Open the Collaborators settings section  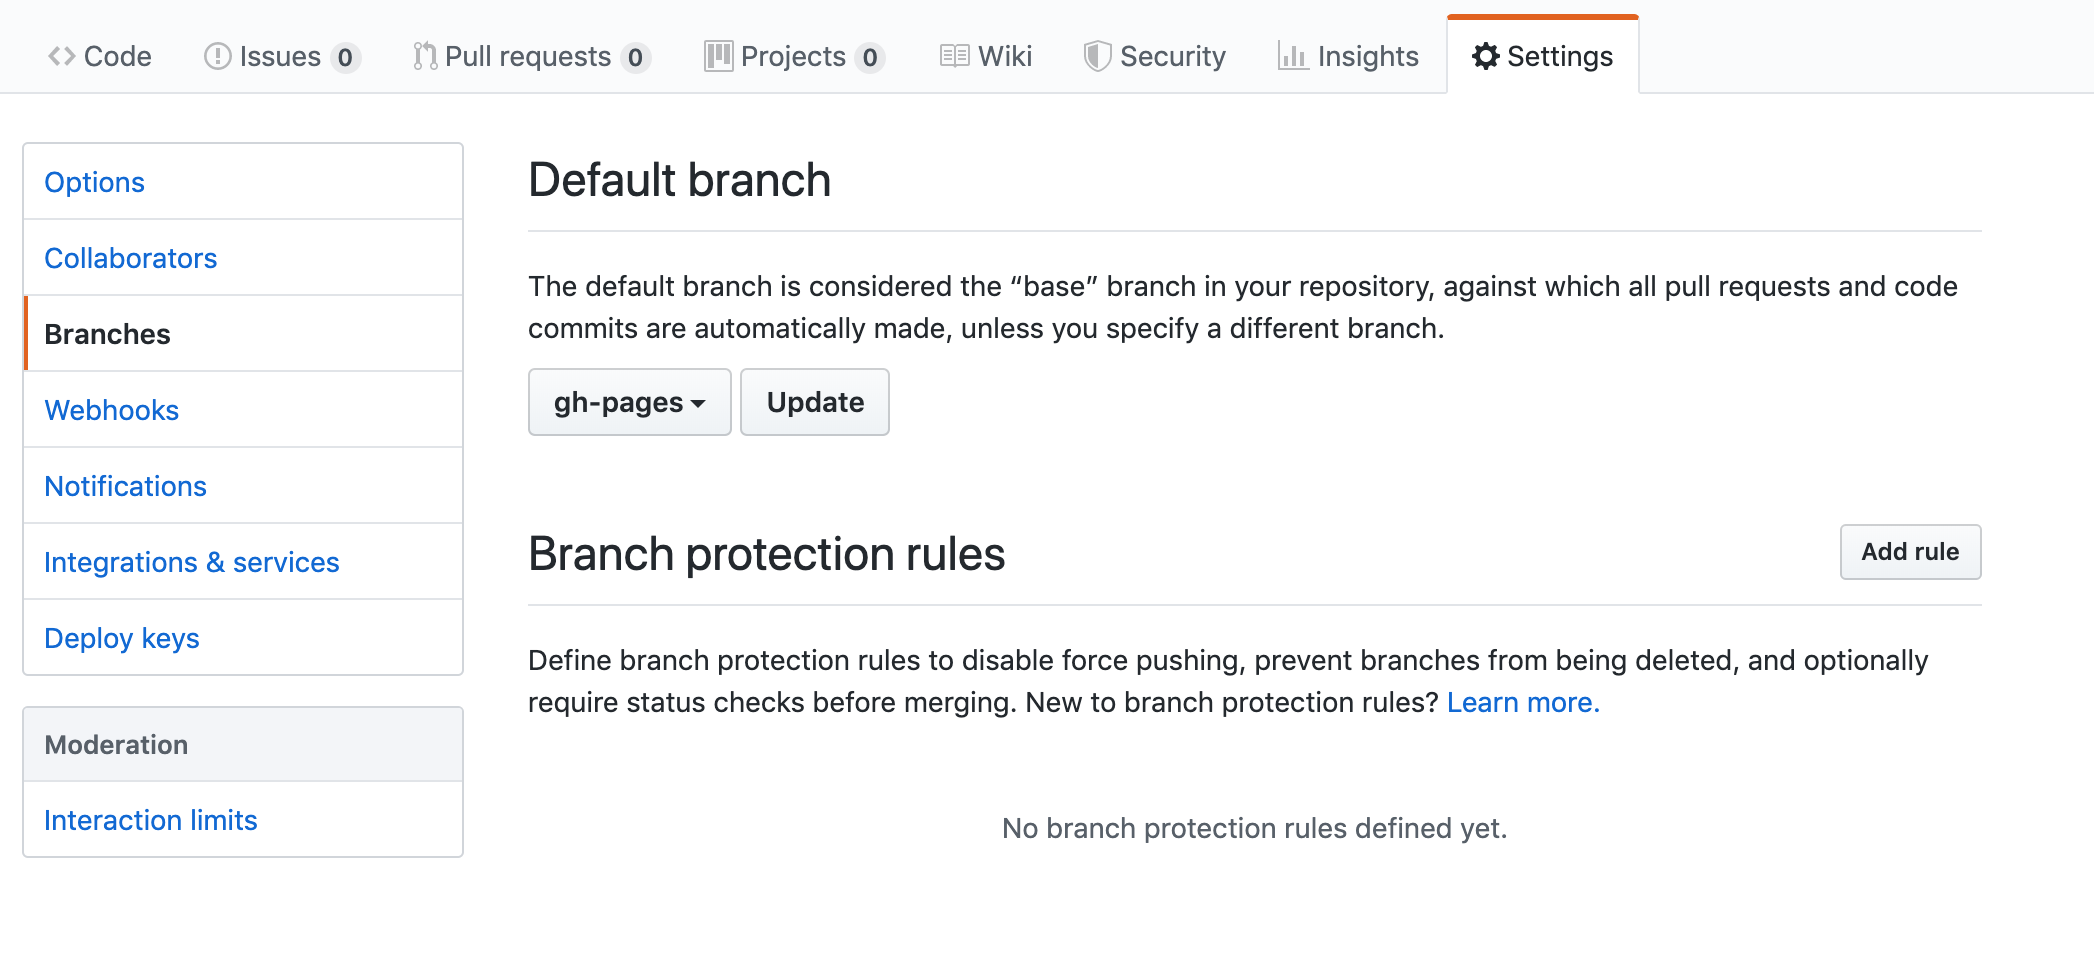(130, 258)
